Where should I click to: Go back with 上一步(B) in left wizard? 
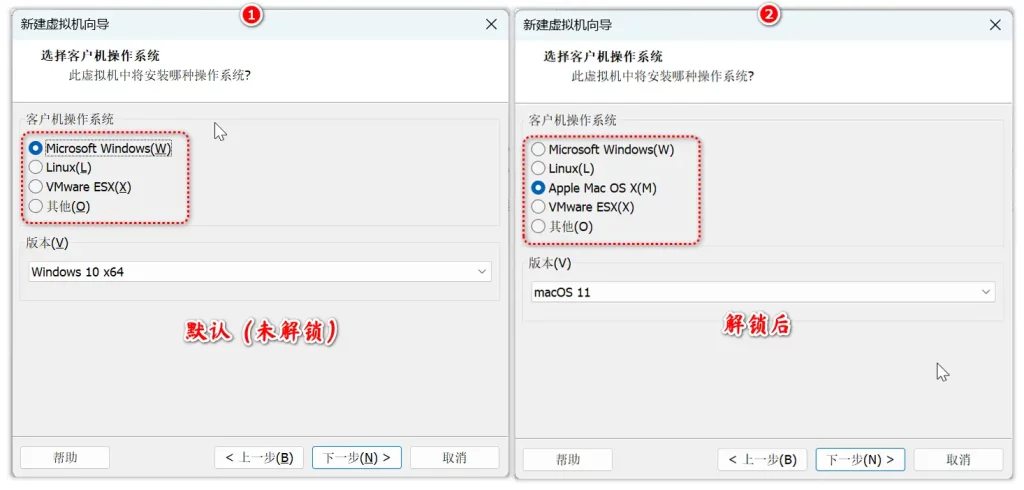(259, 457)
